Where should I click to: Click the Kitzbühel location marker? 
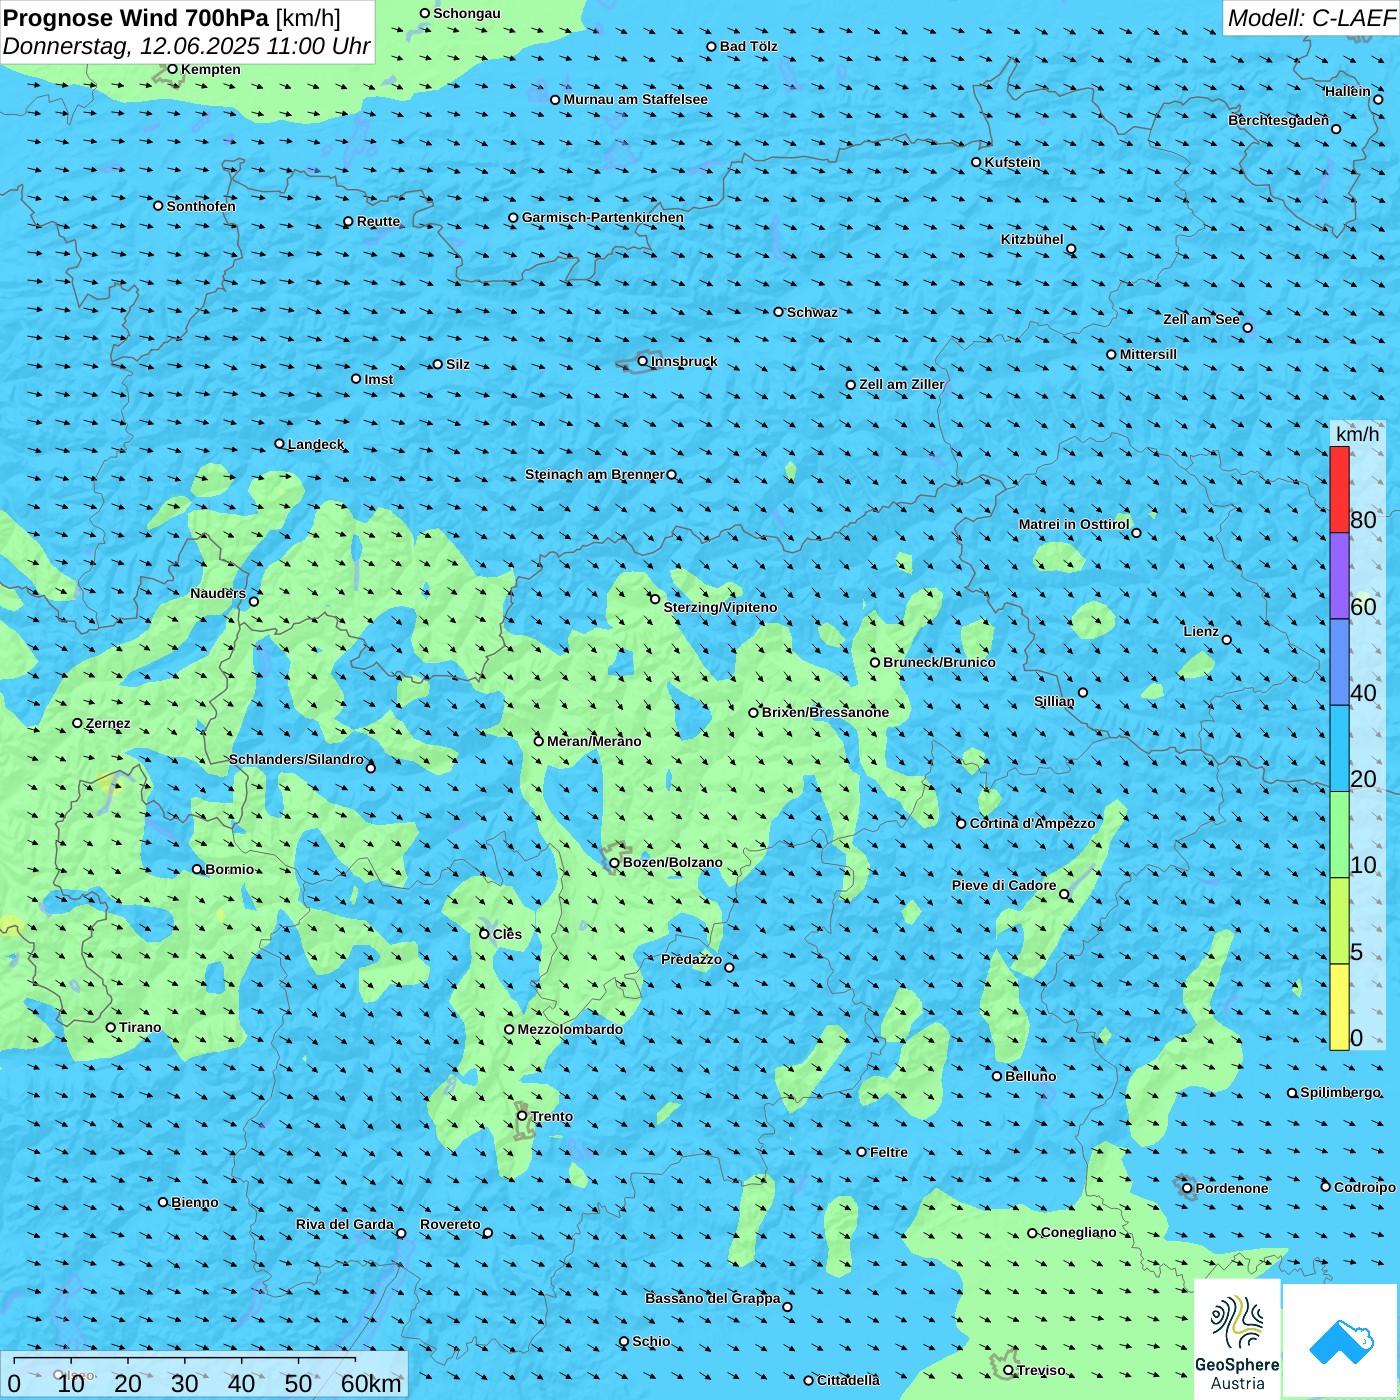(x=1071, y=249)
